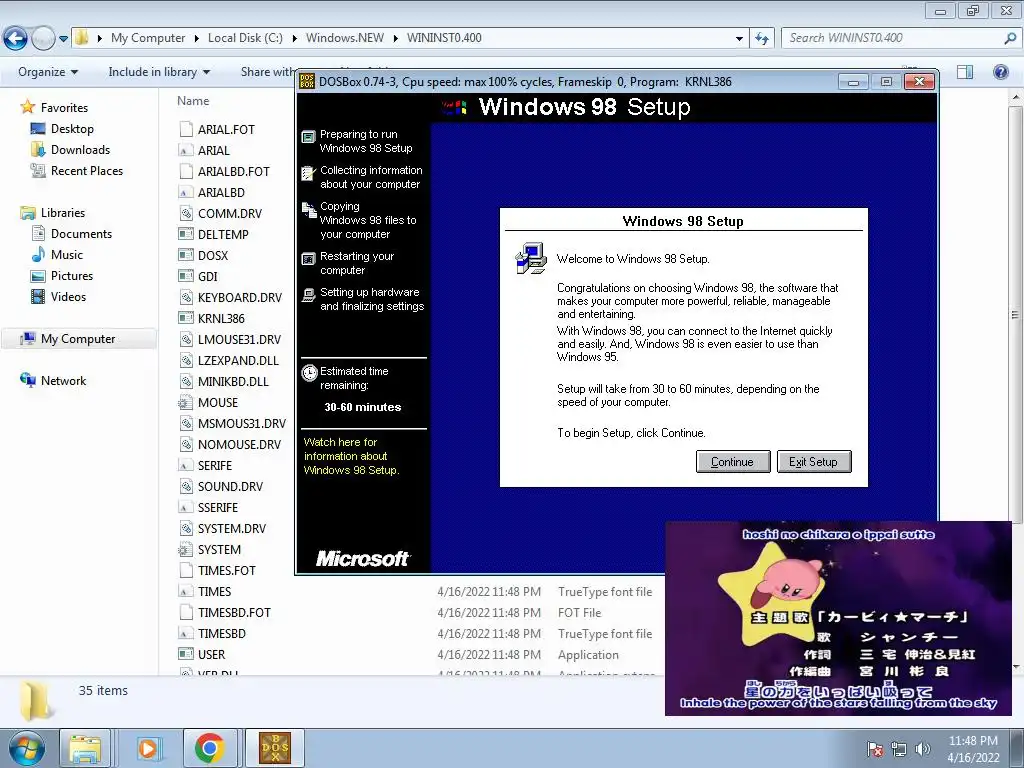Select the TIMES TrueType font icon
The image size is (1024, 768).
coord(185,592)
